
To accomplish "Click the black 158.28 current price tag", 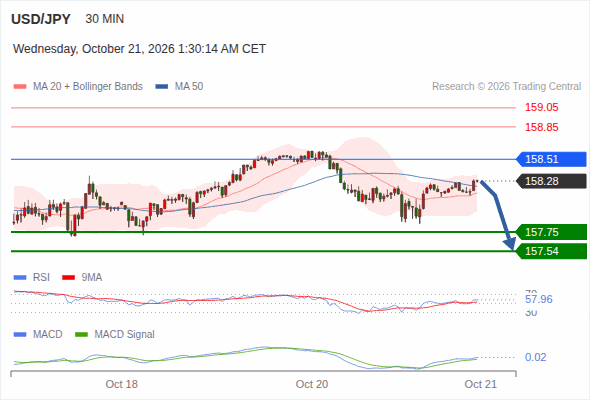I will tap(551, 181).
